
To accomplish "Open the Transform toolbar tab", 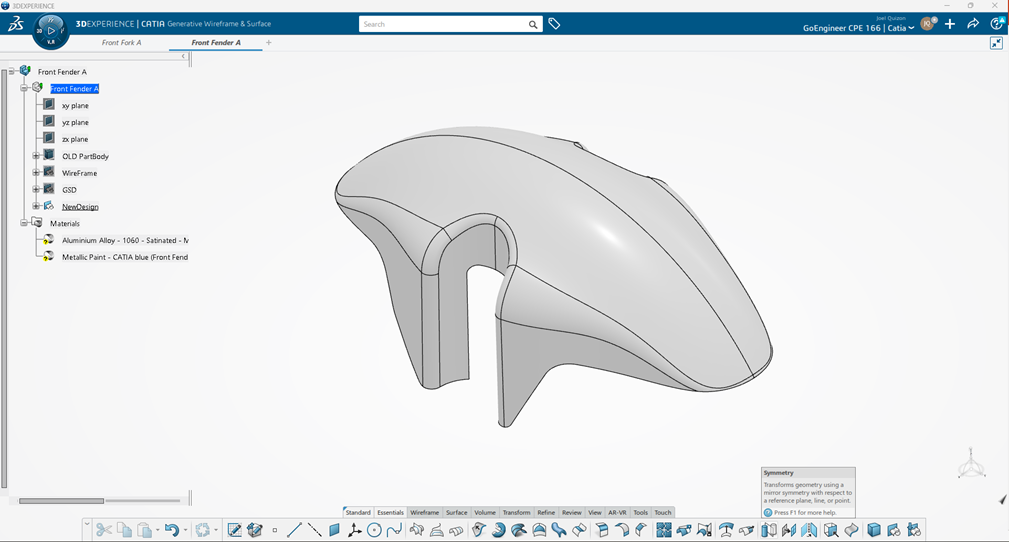I will pyautogui.click(x=516, y=512).
